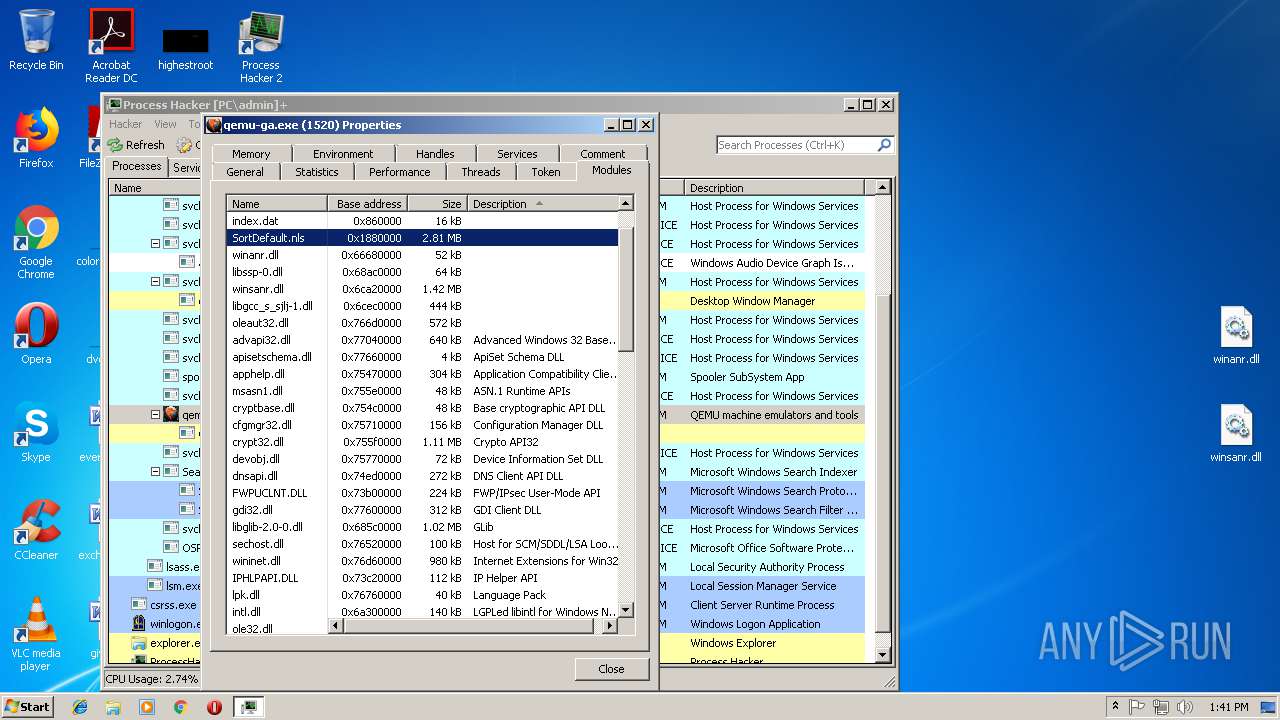Sort modules by Base address column
The image size is (1280, 720).
point(368,204)
